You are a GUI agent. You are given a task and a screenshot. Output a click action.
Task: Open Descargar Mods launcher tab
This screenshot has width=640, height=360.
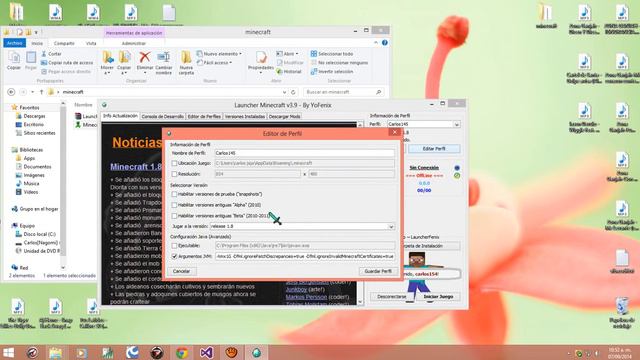point(284,116)
